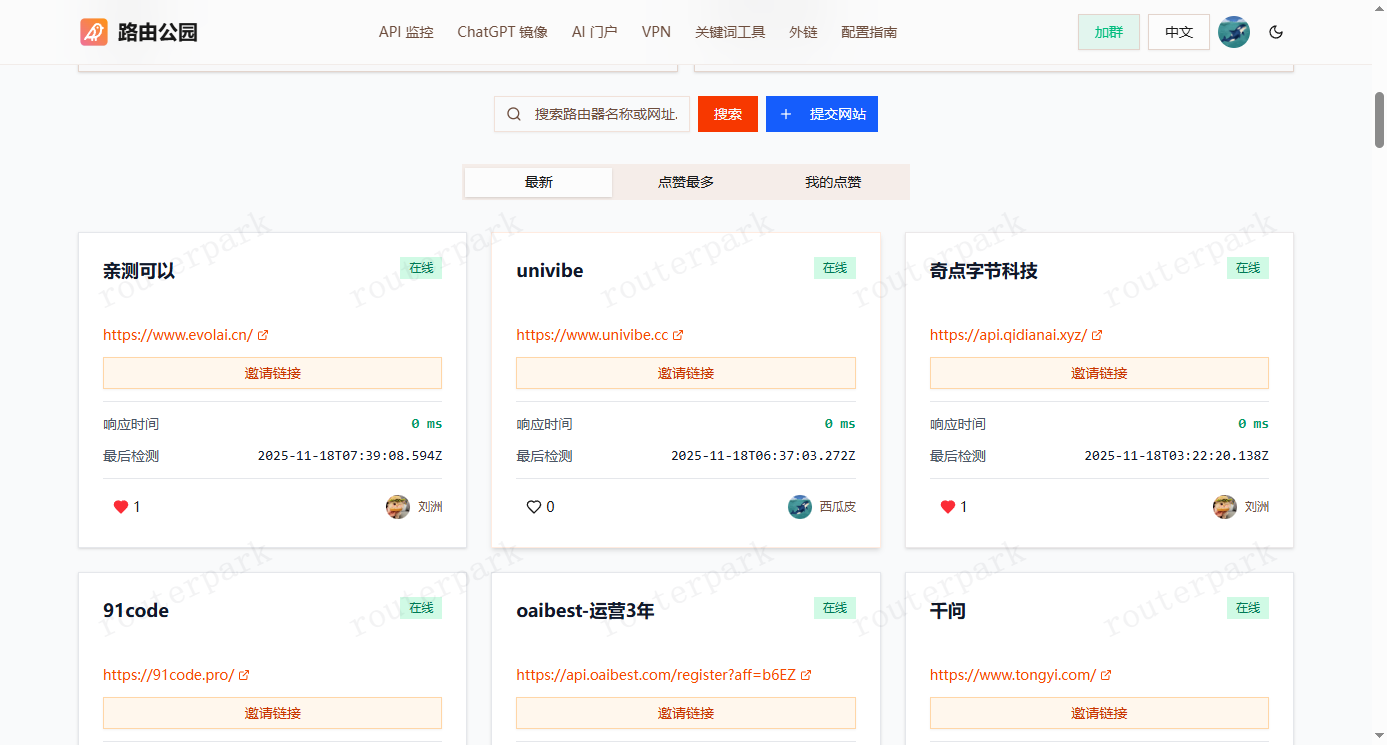Open the 中文 language selector

(x=1179, y=32)
